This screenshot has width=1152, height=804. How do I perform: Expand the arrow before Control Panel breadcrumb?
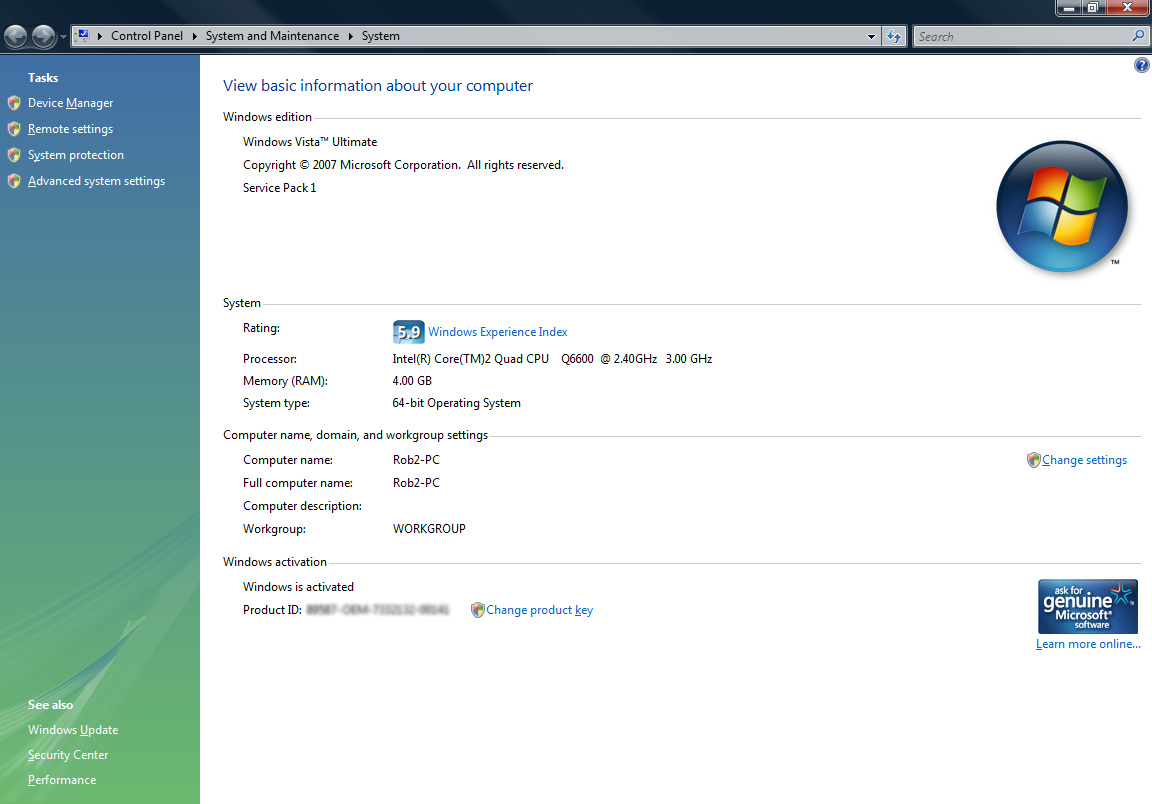click(100, 36)
